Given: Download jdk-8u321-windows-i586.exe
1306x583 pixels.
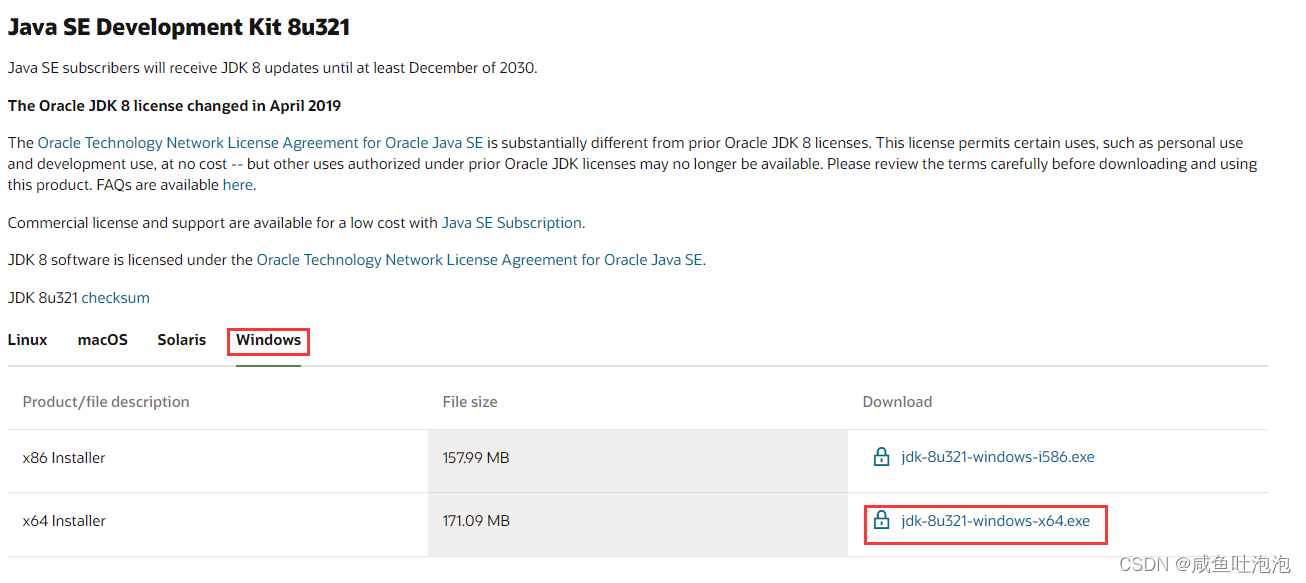Looking at the screenshot, I should (997, 457).
